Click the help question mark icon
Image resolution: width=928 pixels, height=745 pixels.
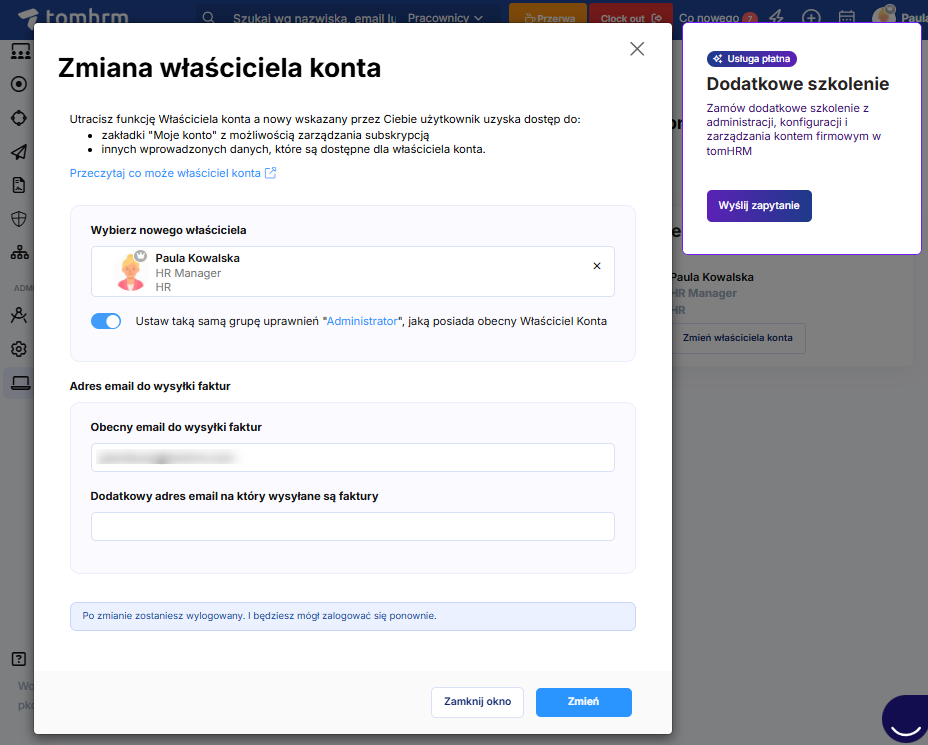18,659
